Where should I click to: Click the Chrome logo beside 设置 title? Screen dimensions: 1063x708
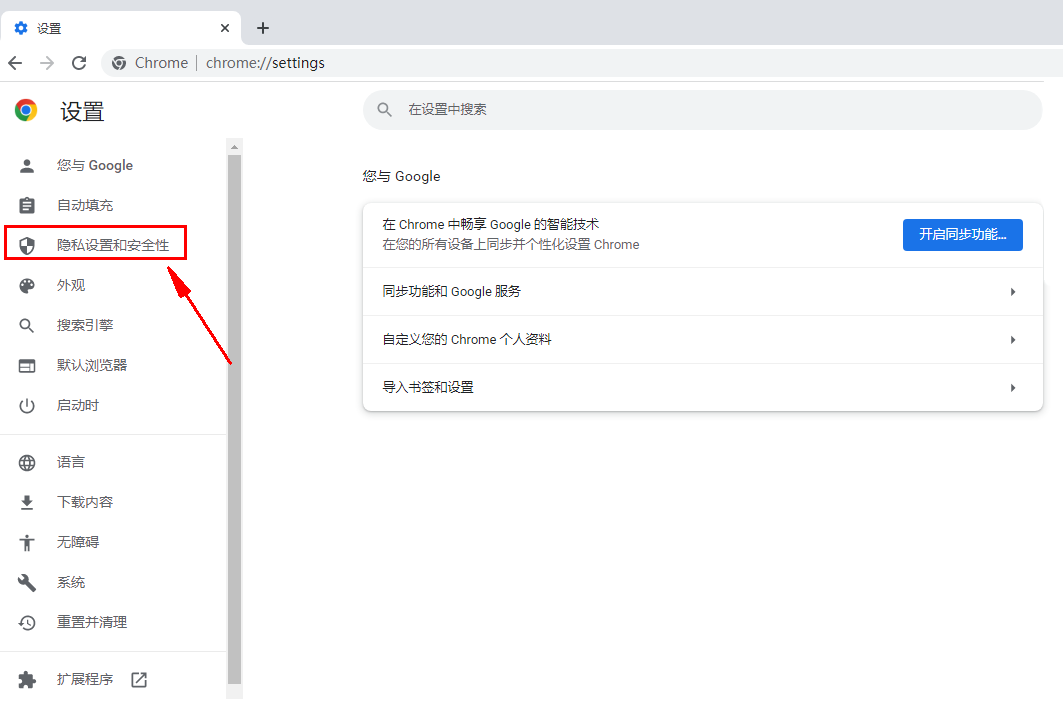tap(26, 110)
